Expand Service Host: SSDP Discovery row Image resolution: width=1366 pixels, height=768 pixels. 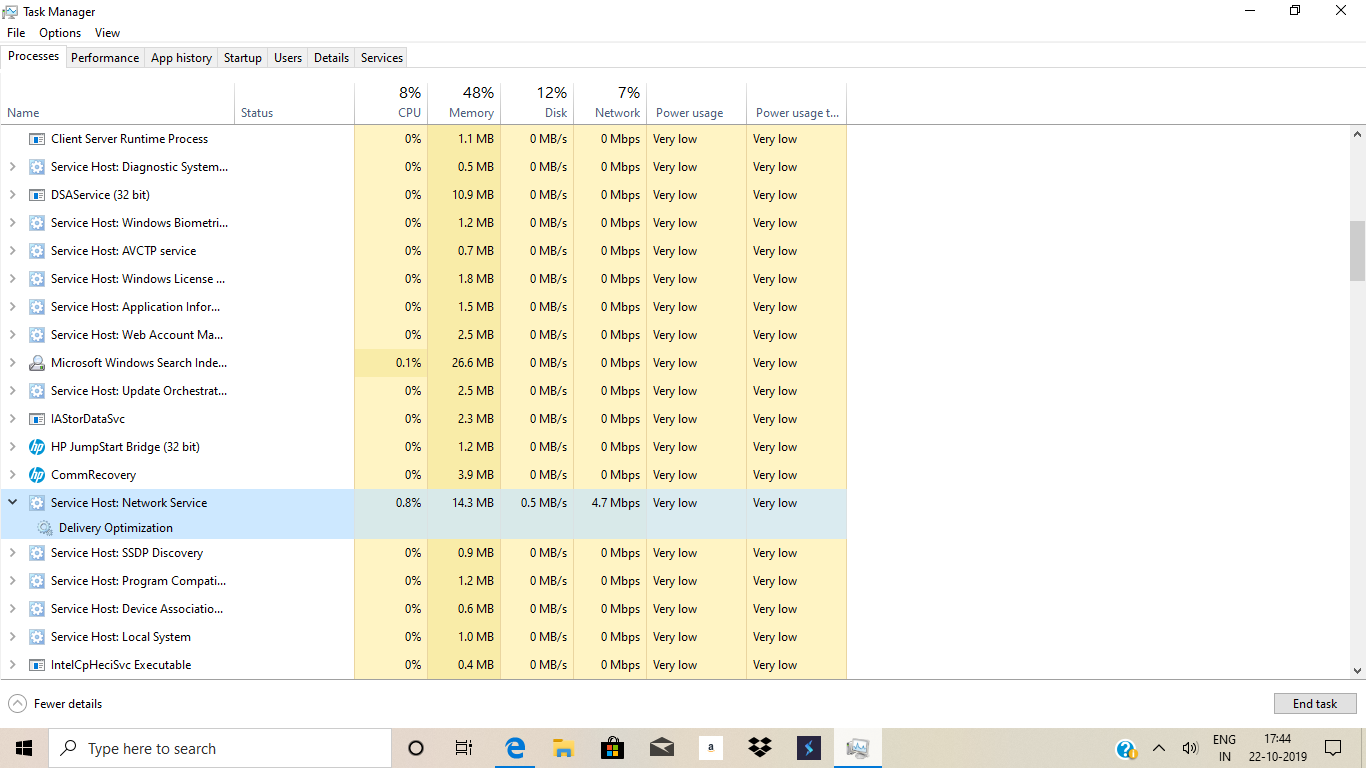click(x=12, y=553)
